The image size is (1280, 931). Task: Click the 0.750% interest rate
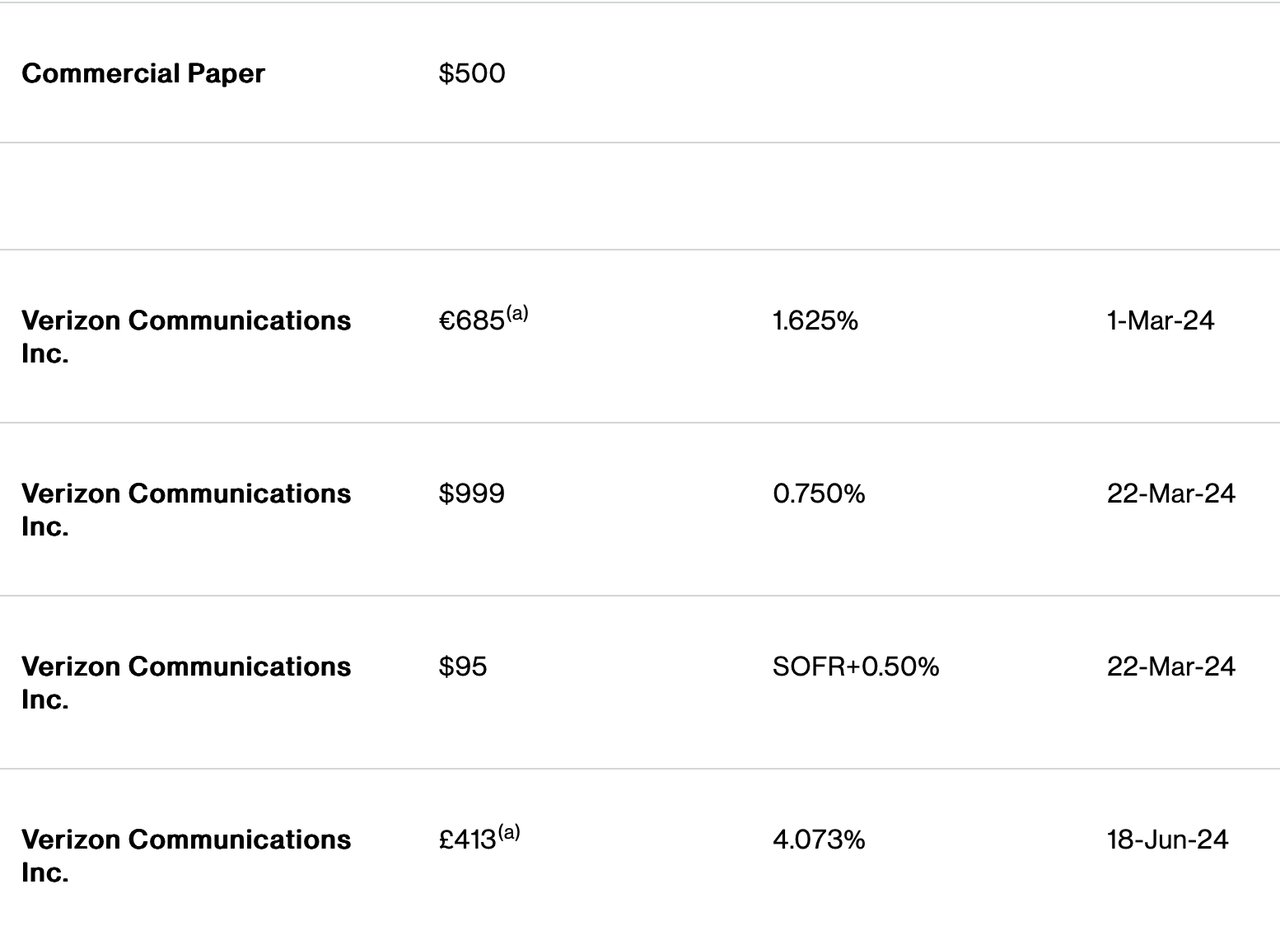pos(819,494)
